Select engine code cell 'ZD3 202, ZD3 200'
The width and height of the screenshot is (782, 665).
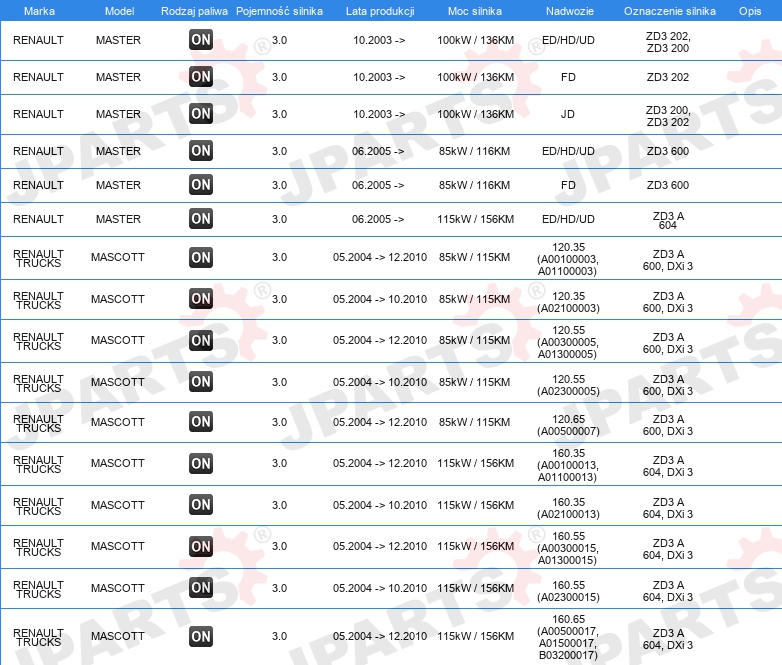point(668,42)
